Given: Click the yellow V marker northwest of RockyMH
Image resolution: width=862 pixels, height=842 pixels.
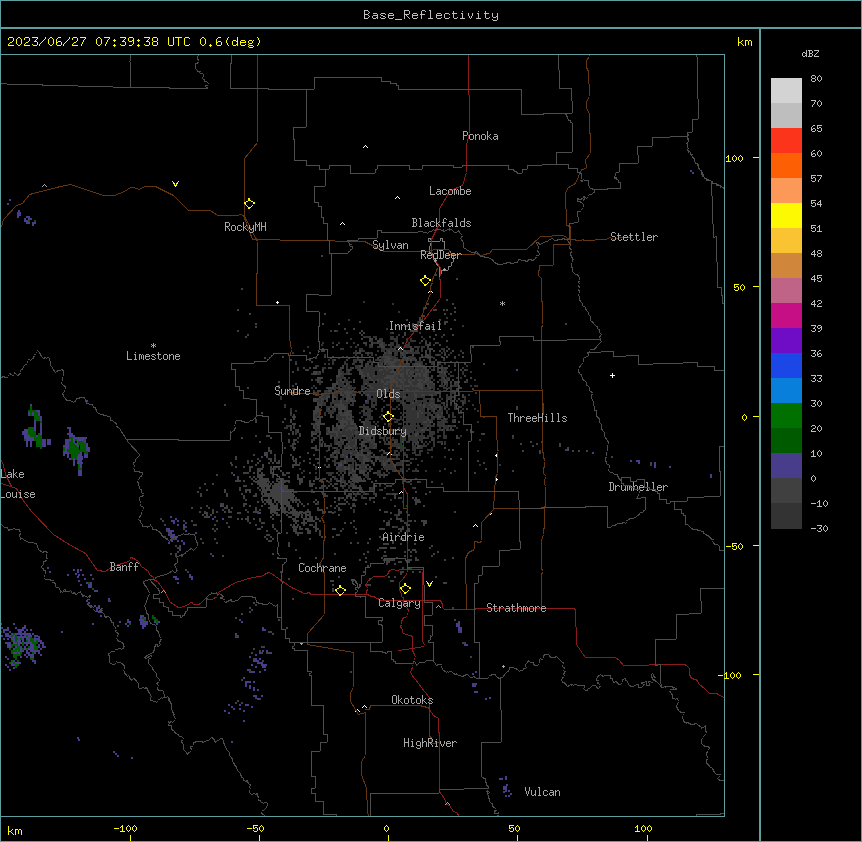Looking at the screenshot, I should (x=175, y=184).
